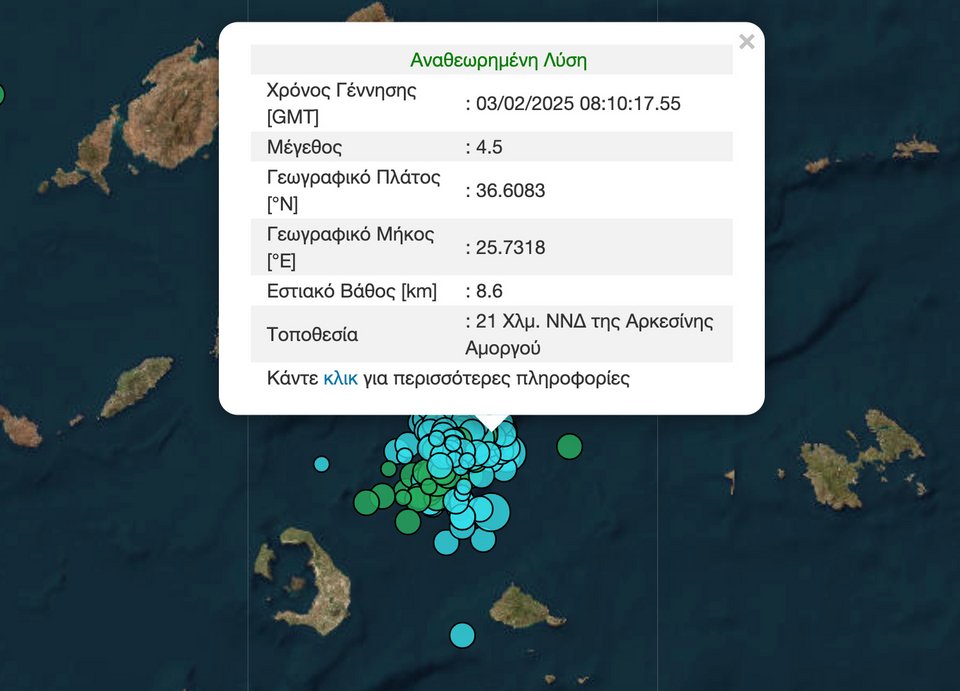This screenshot has width=960, height=691.
Task: Open the 'κλικ' link for more information
Action: (340, 379)
